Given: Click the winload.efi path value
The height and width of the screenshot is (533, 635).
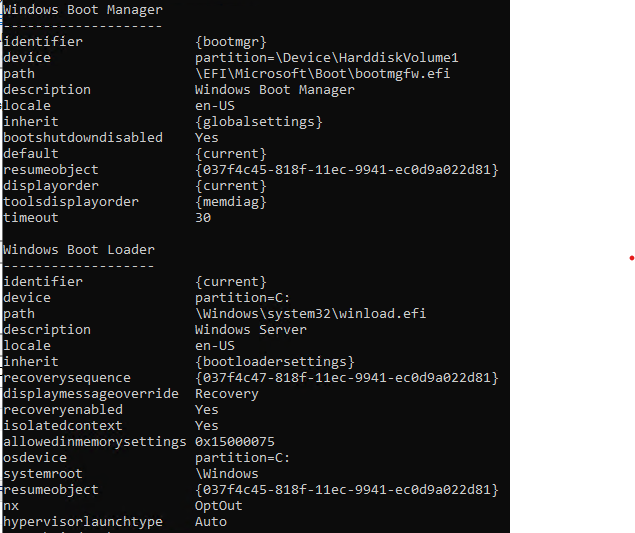Looking at the screenshot, I should click(x=310, y=314).
